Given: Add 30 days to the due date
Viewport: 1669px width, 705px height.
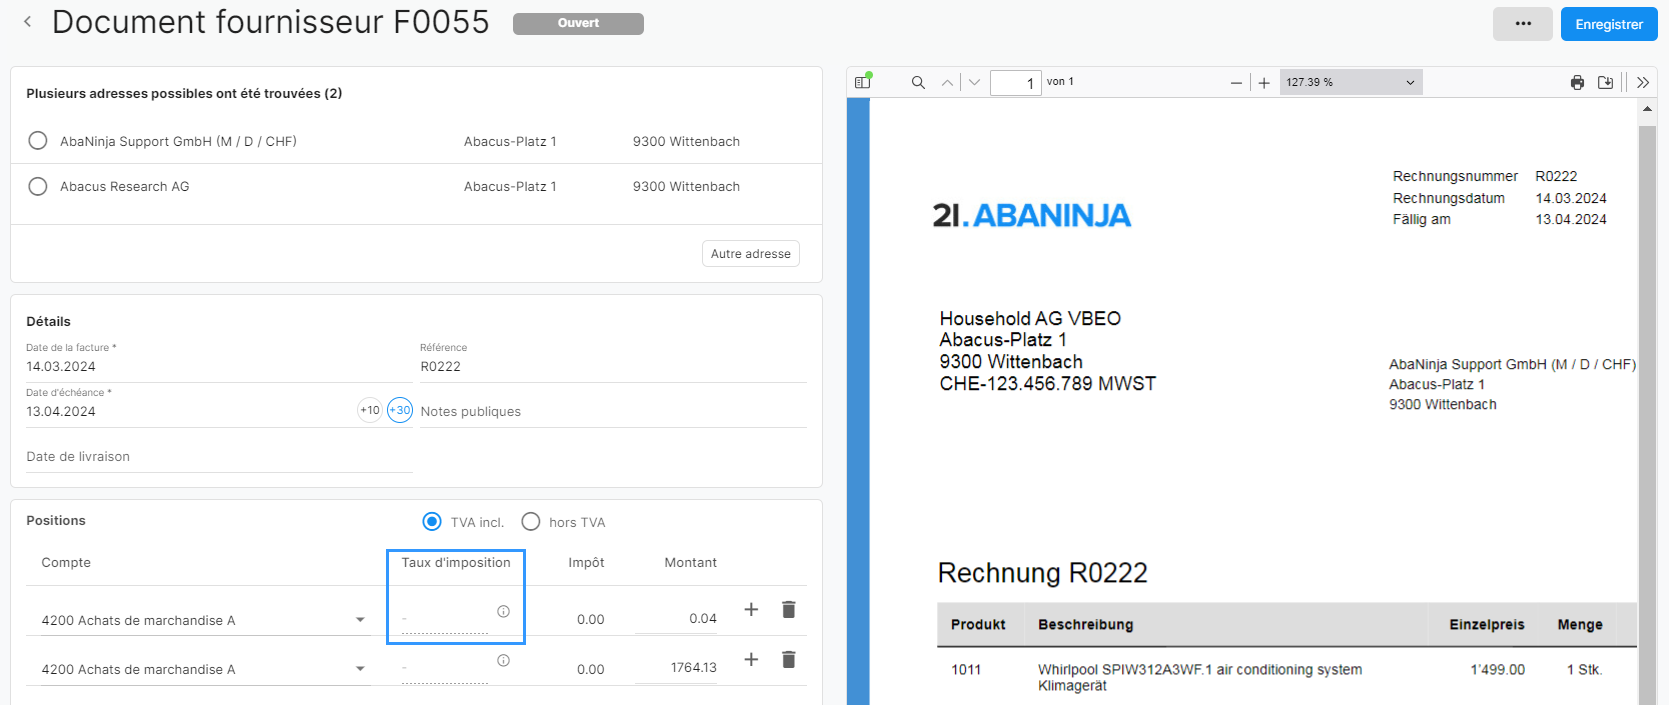Looking at the screenshot, I should click(400, 410).
